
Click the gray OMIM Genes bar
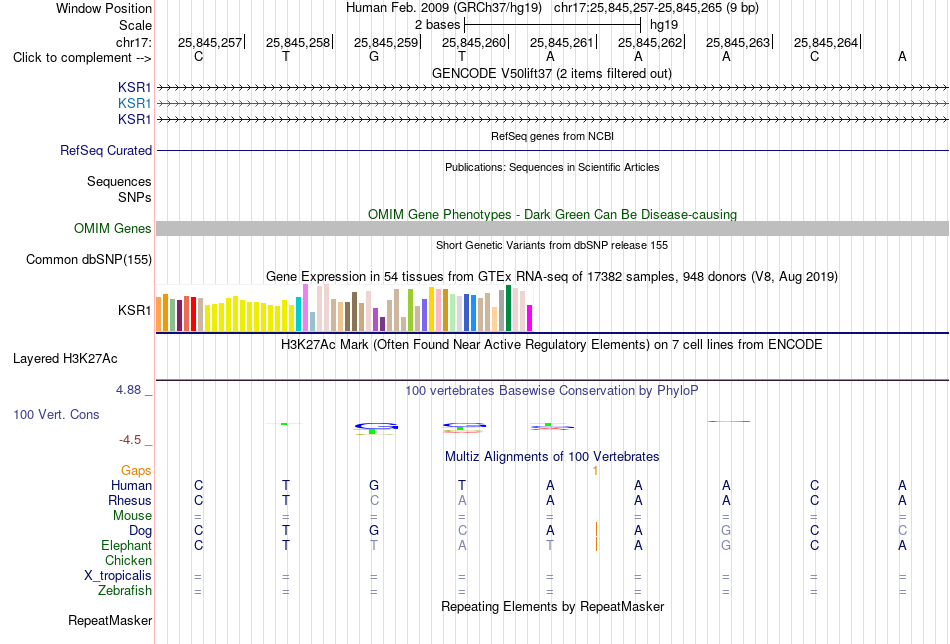click(x=553, y=228)
